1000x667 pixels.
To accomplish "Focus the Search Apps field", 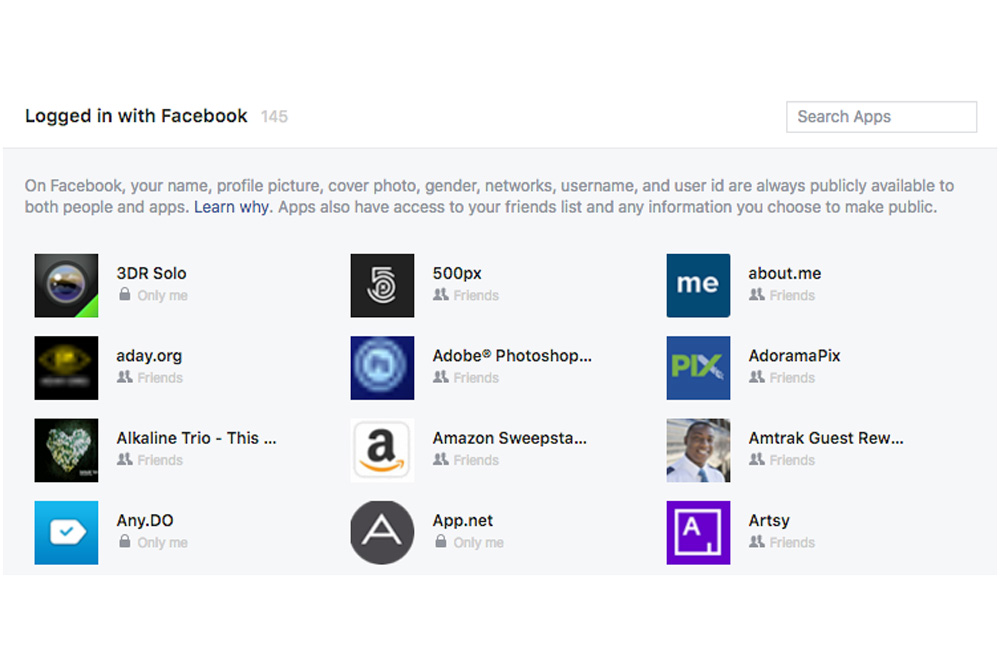I will tap(881, 117).
